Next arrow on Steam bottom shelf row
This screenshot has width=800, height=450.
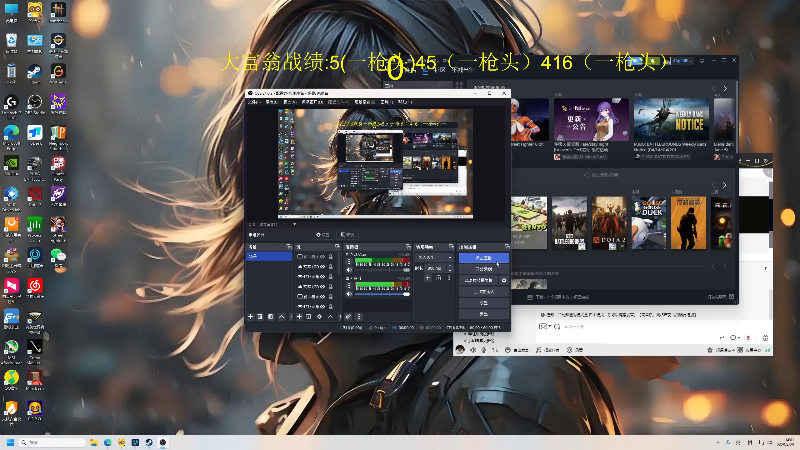(724, 266)
